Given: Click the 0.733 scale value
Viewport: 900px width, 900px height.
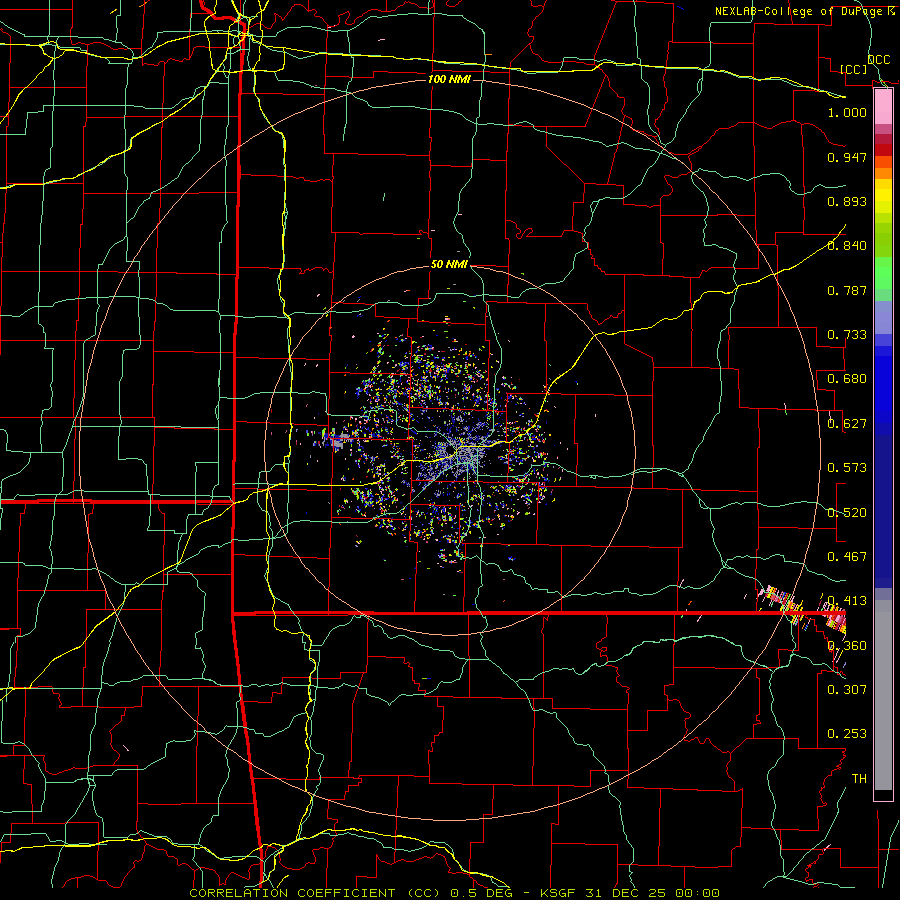Looking at the screenshot, I should point(847,335).
